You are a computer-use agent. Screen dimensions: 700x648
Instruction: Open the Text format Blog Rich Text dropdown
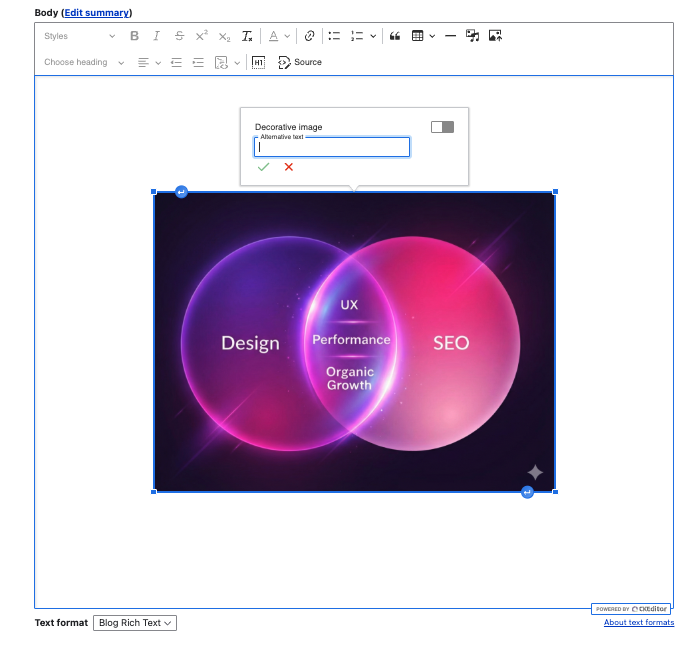click(x=135, y=623)
